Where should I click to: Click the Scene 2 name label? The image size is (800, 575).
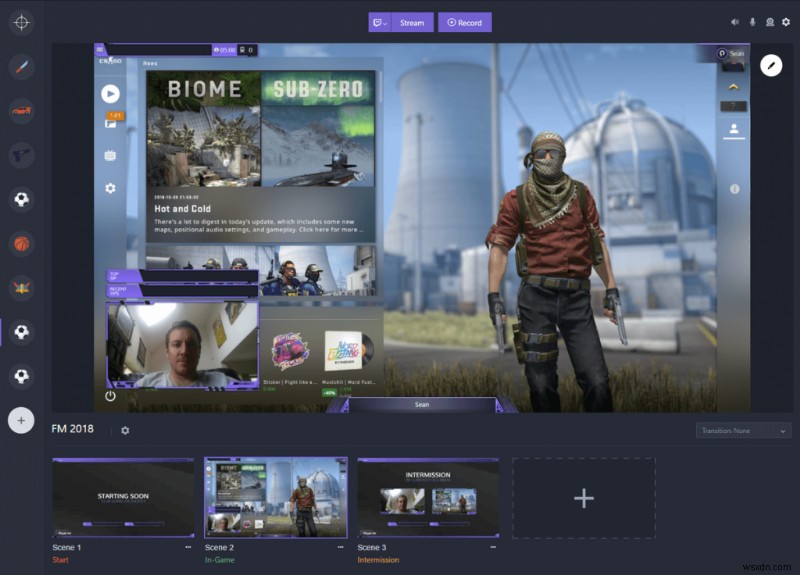[219, 547]
